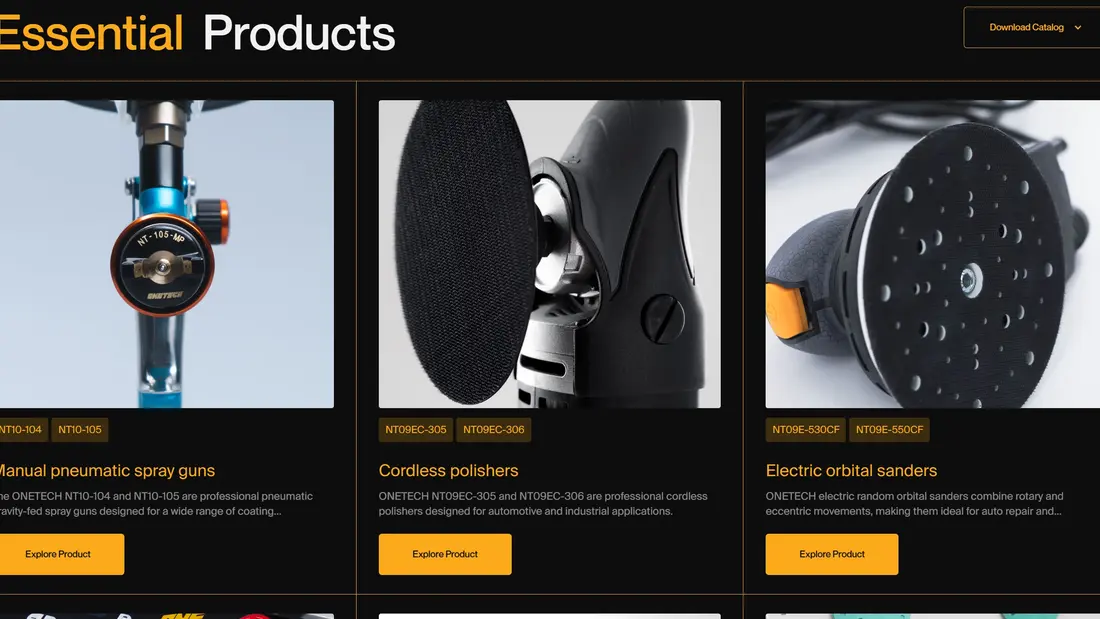Explore Product for electric orbital sanders
The image size is (1100, 619).
[x=831, y=554]
